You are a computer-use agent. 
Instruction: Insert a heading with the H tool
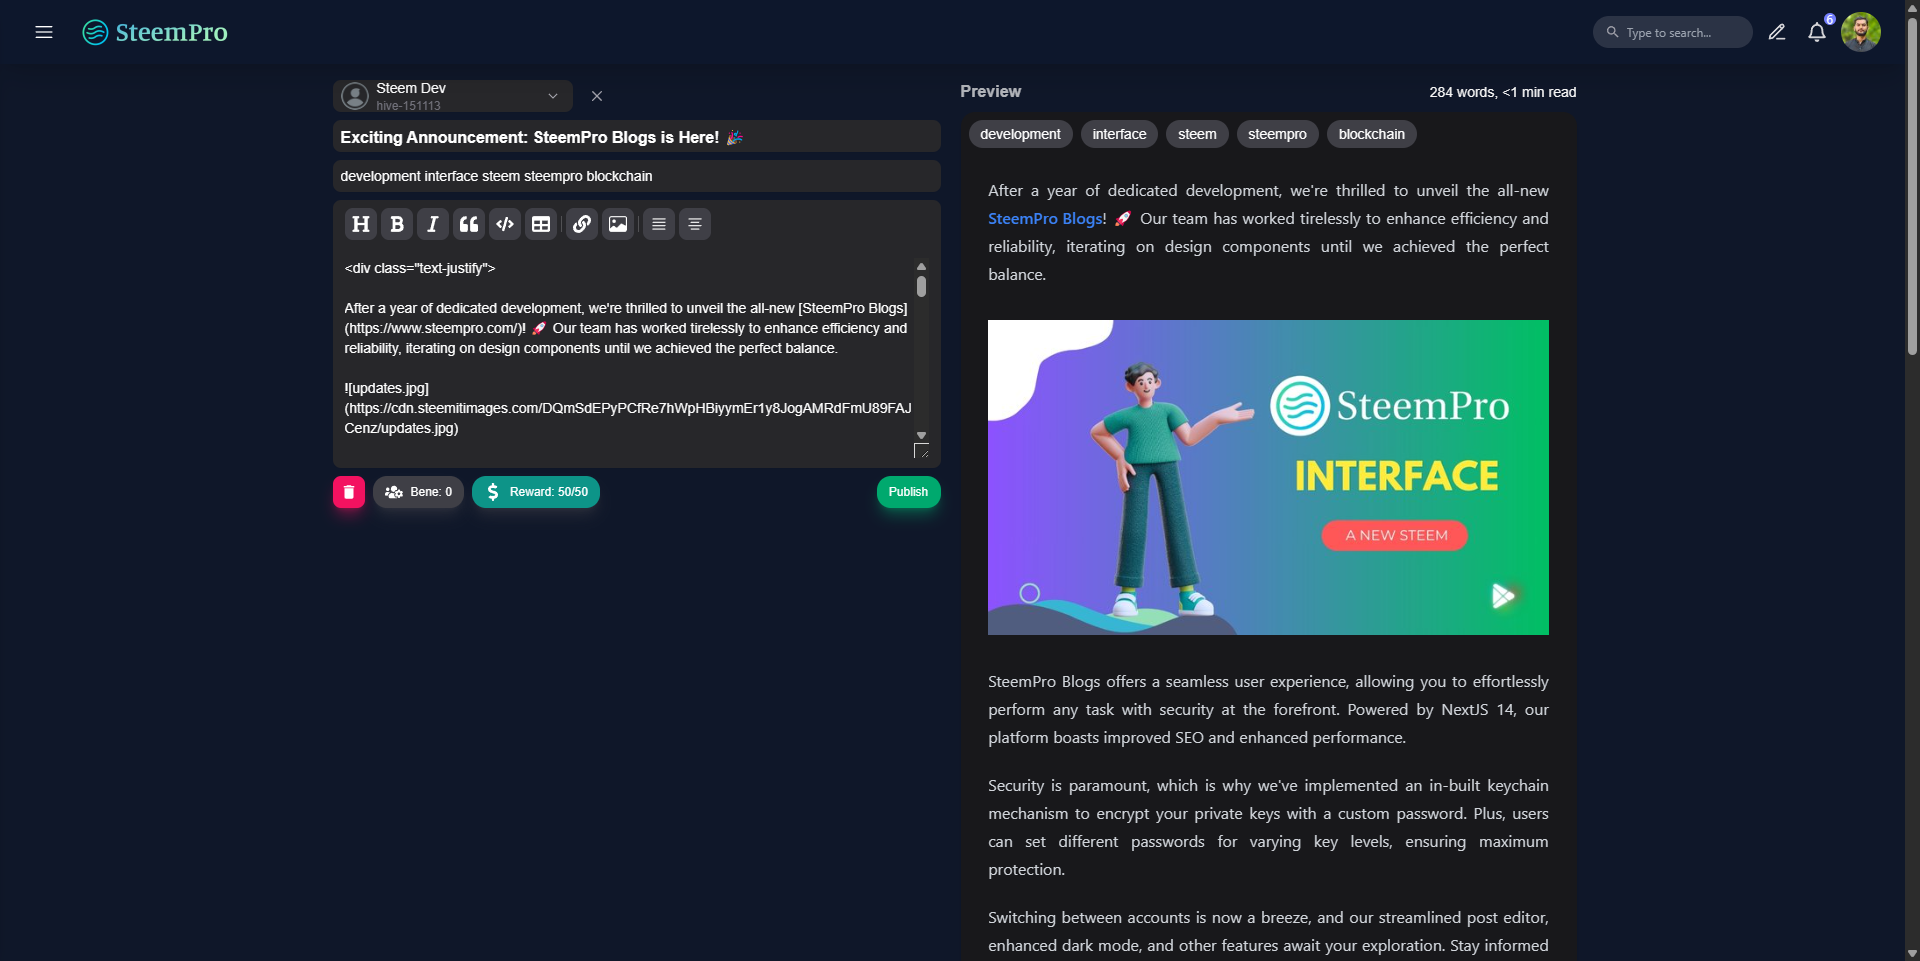point(361,224)
